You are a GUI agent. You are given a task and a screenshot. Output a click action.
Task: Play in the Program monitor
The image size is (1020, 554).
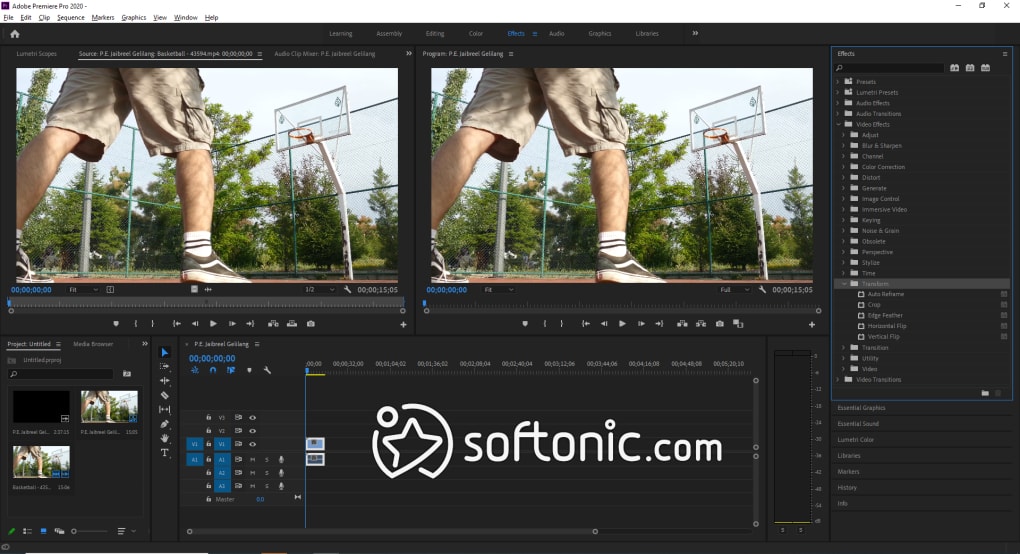click(622, 324)
